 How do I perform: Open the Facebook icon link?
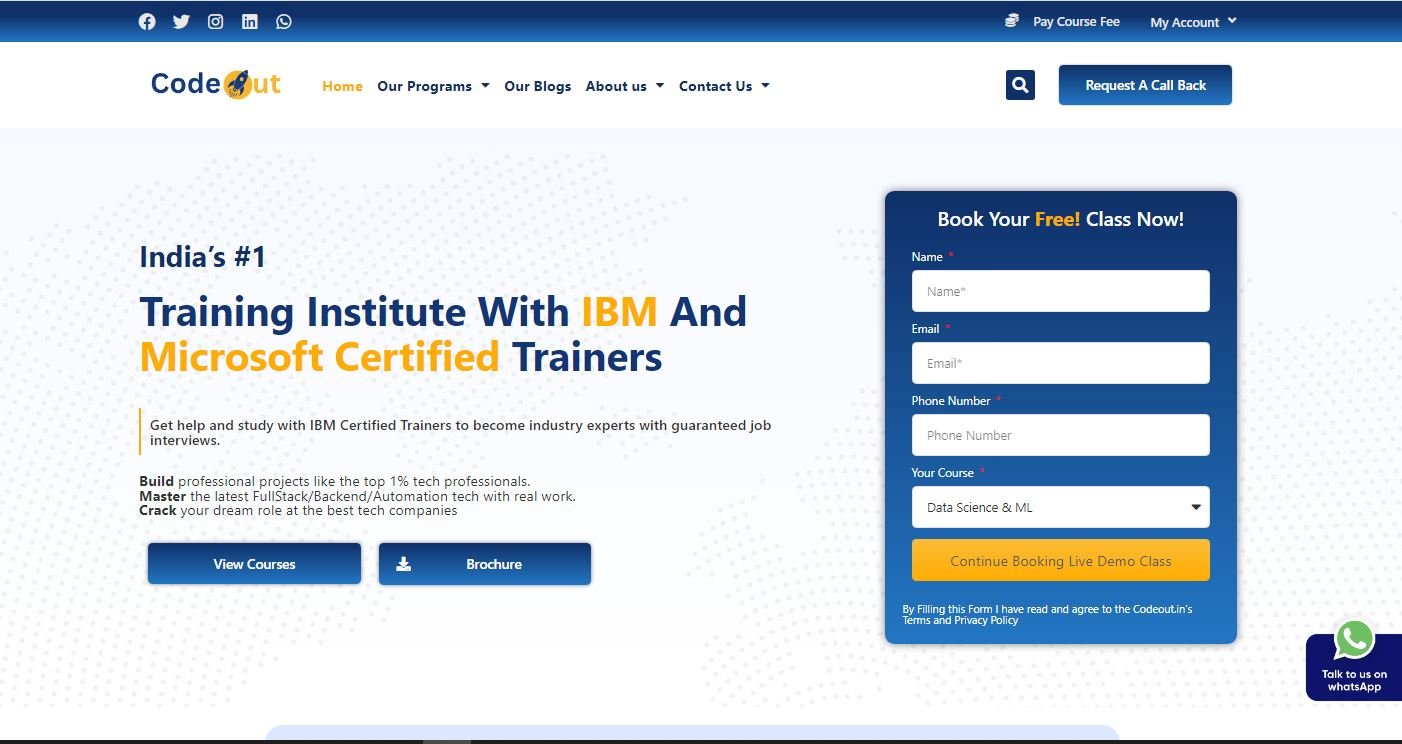pyautogui.click(x=147, y=21)
